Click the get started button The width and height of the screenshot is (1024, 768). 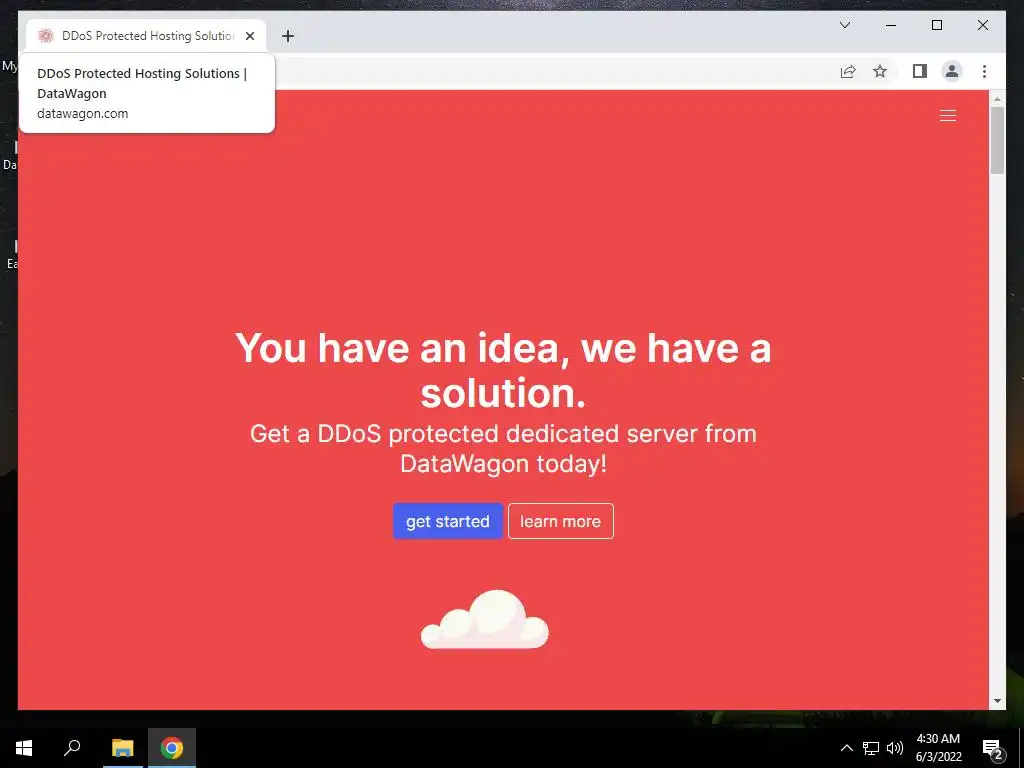pos(447,521)
